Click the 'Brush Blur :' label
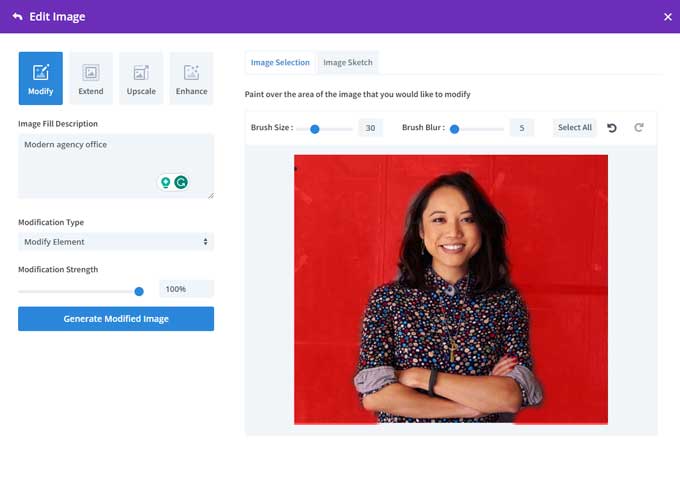Viewport: 680px width, 479px height. (423, 127)
